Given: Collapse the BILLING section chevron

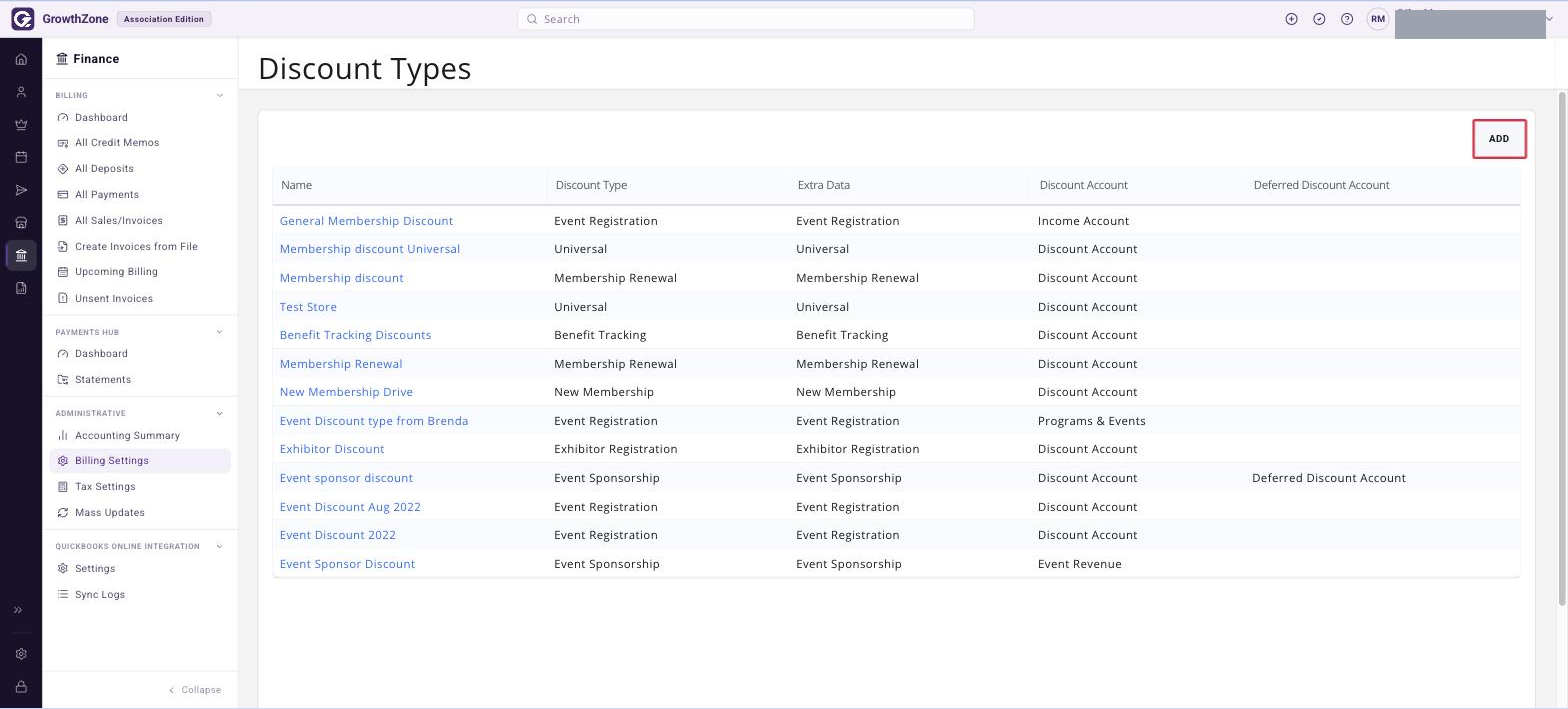Looking at the screenshot, I should 220,96.
